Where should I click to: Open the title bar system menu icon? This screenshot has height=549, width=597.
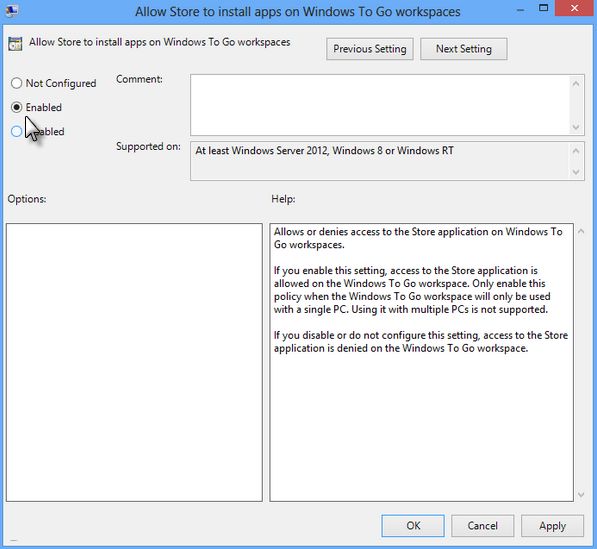coord(11,10)
